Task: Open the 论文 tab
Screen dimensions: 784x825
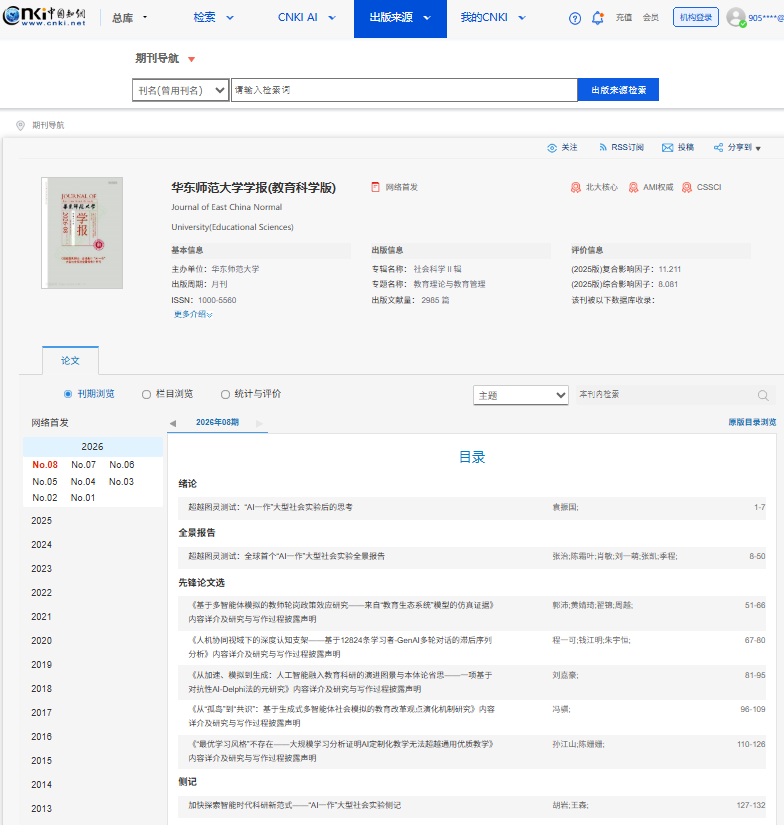Action: point(70,360)
